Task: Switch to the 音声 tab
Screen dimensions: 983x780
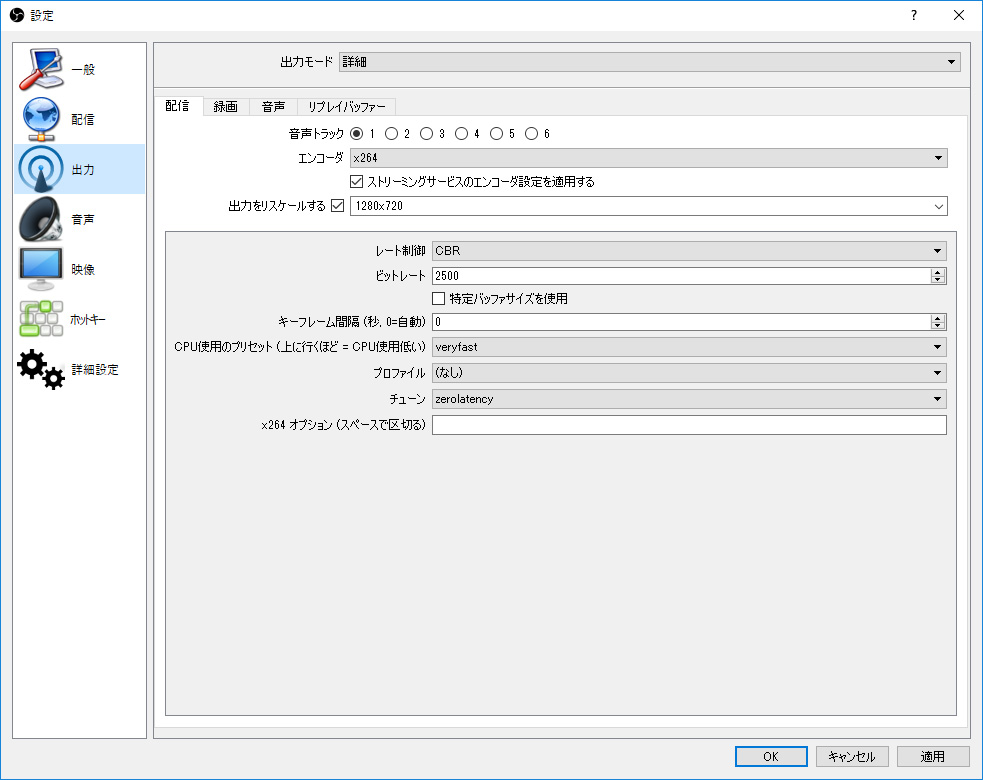Action: pyautogui.click(x=273, y=107)
